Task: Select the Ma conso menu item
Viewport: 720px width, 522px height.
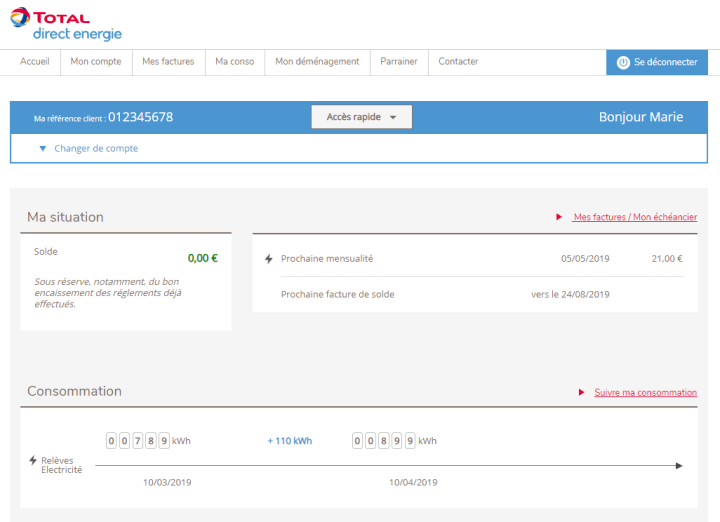Action: point(235,62)
